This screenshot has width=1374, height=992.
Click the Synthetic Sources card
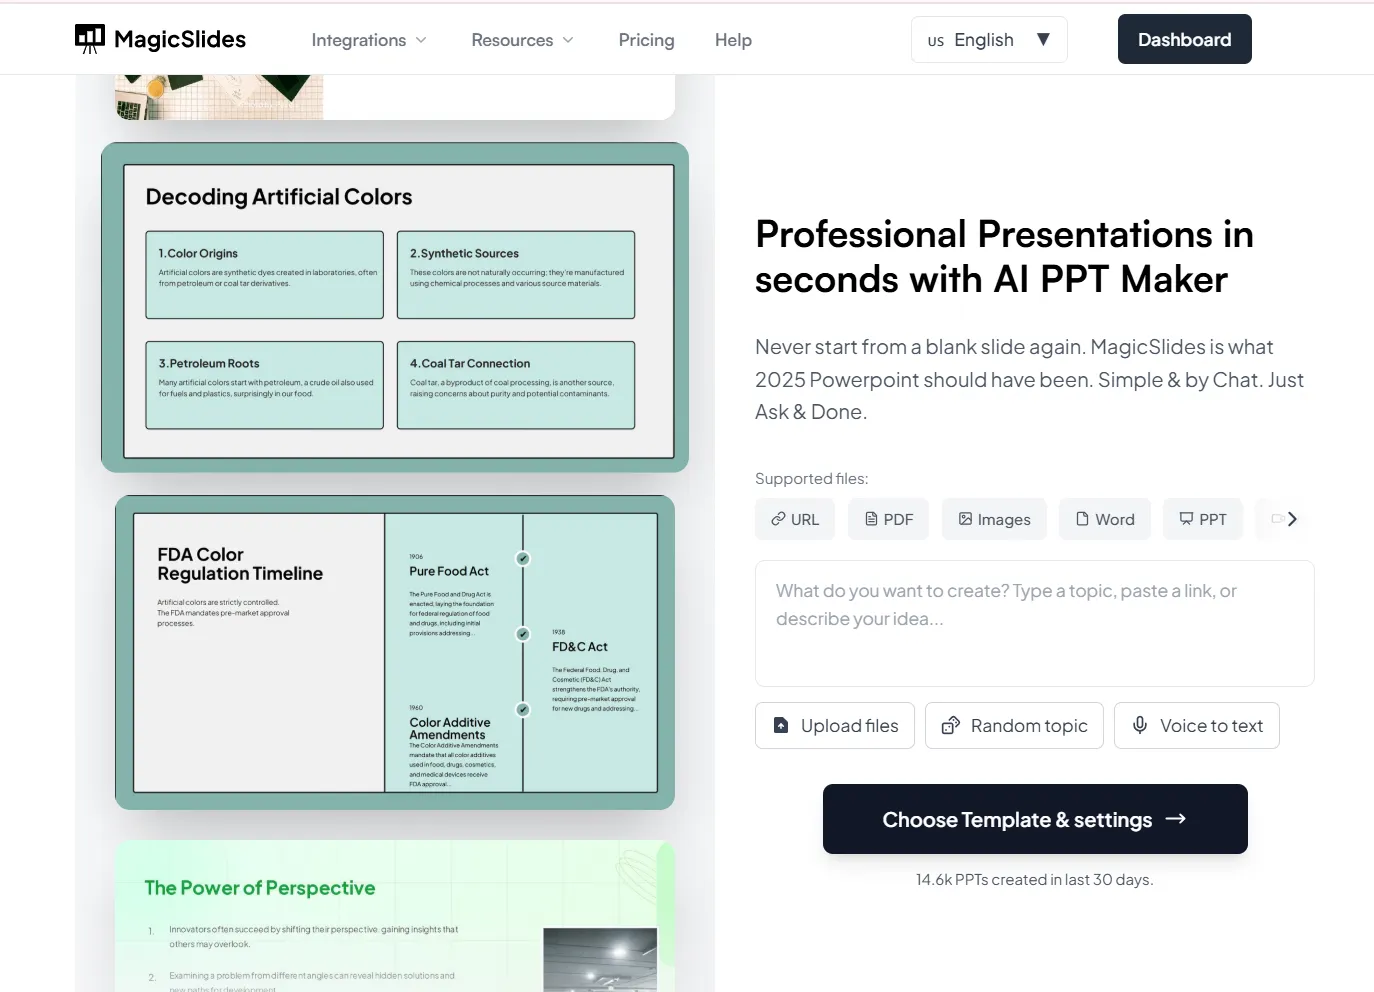click(x=516, y=275)
